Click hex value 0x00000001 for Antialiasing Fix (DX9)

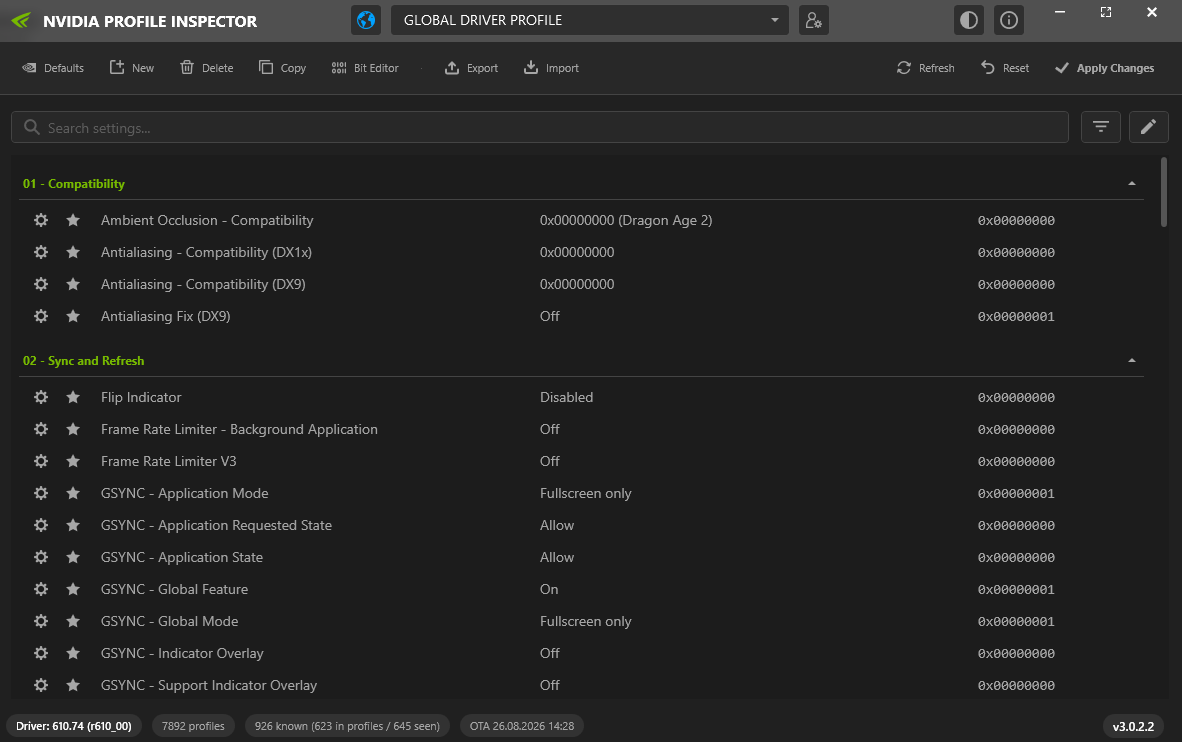click(x=1016, y=317)
